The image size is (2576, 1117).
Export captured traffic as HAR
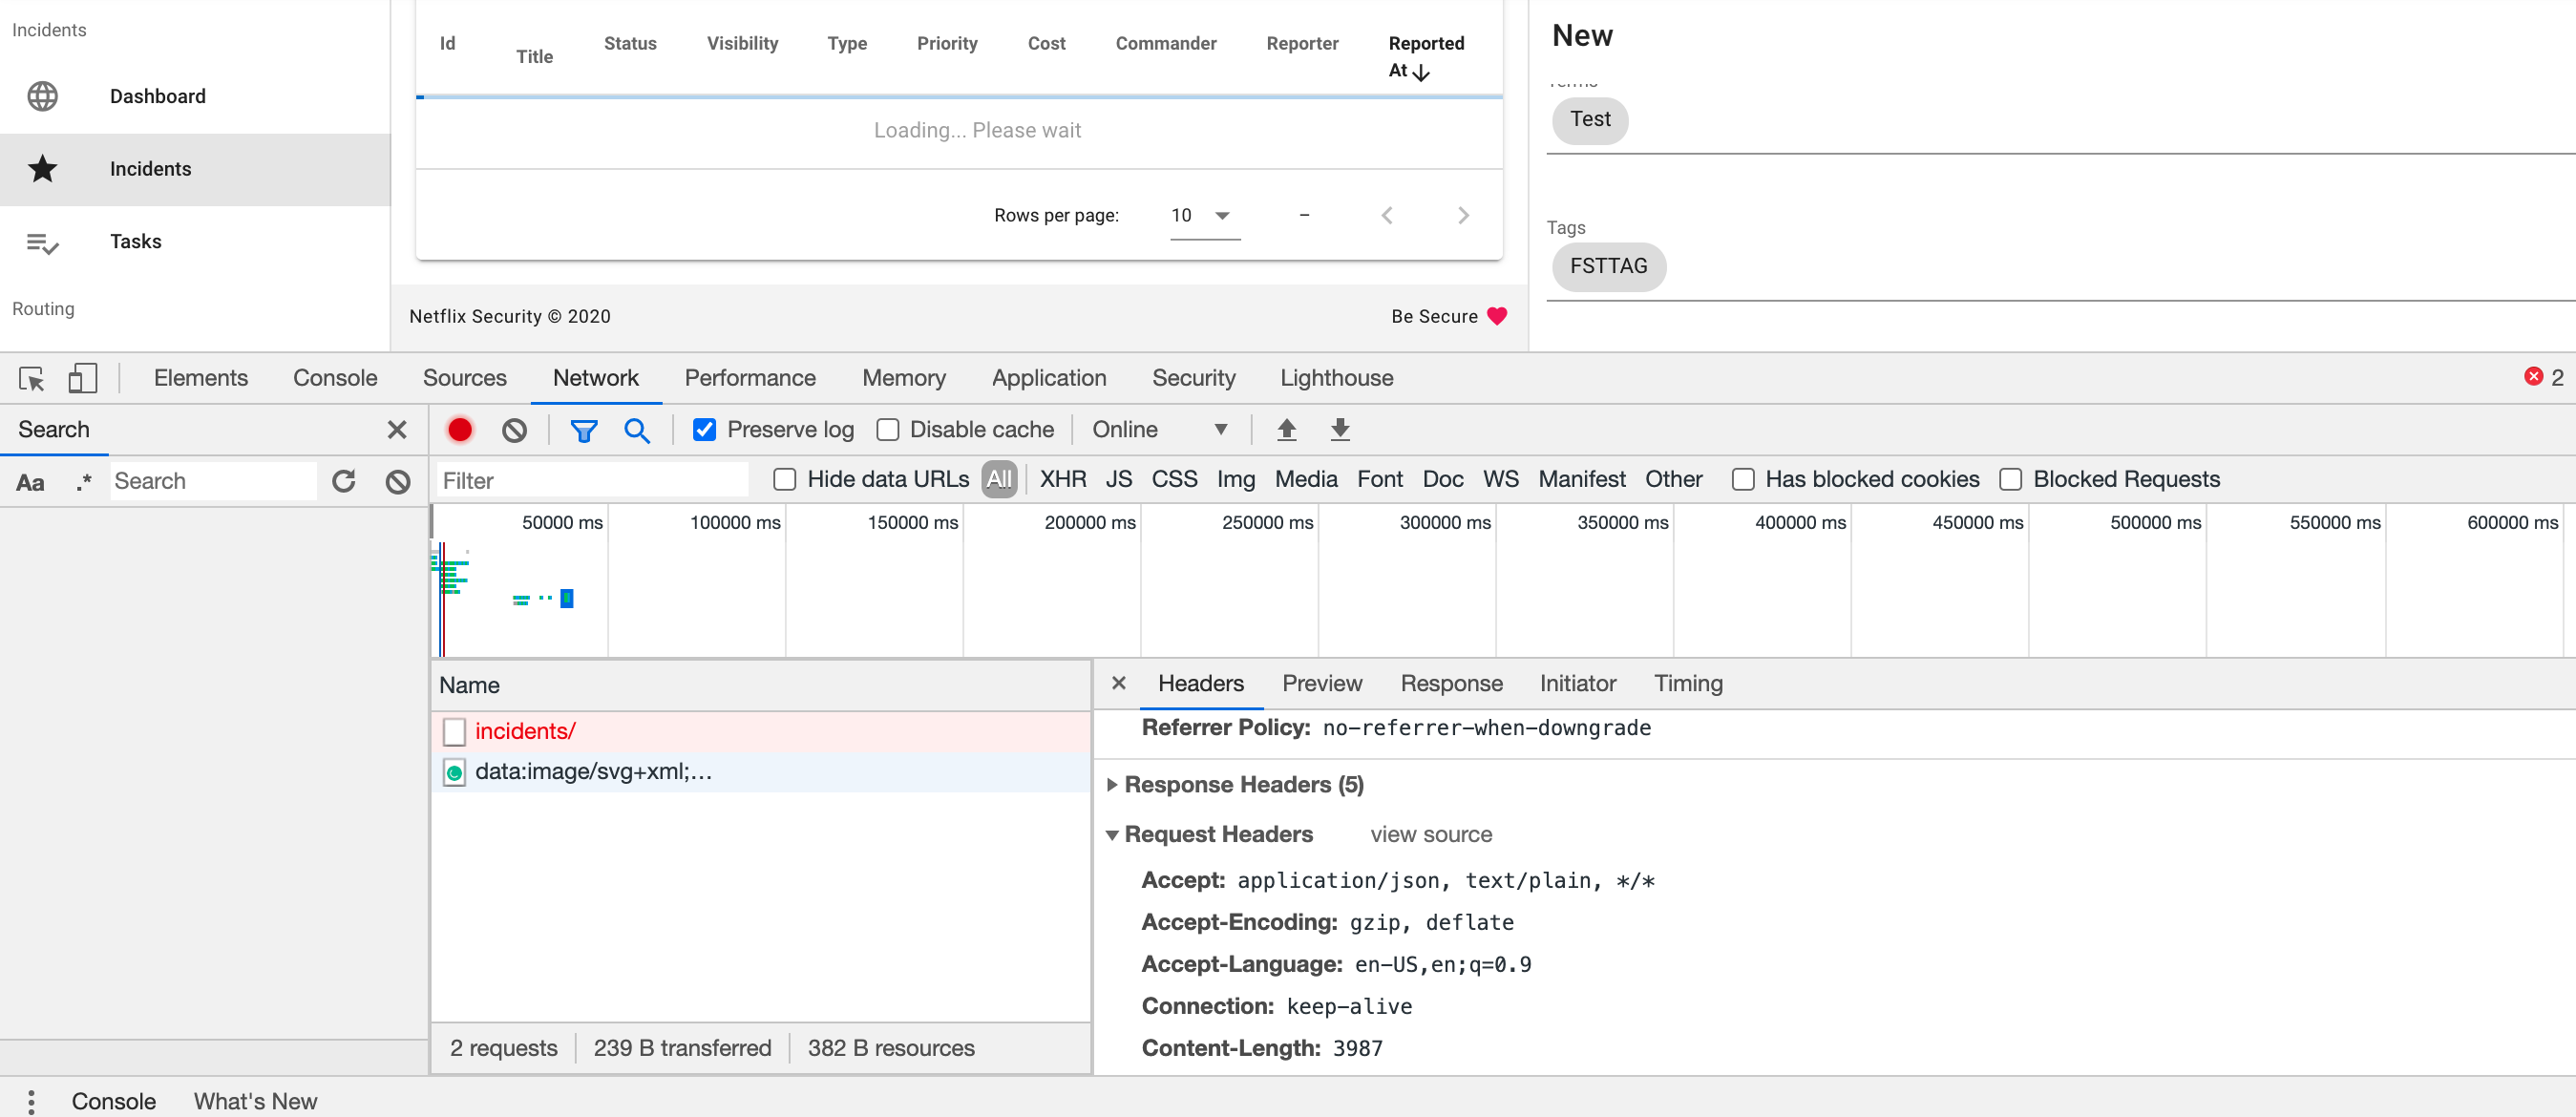click(1339, 429)
